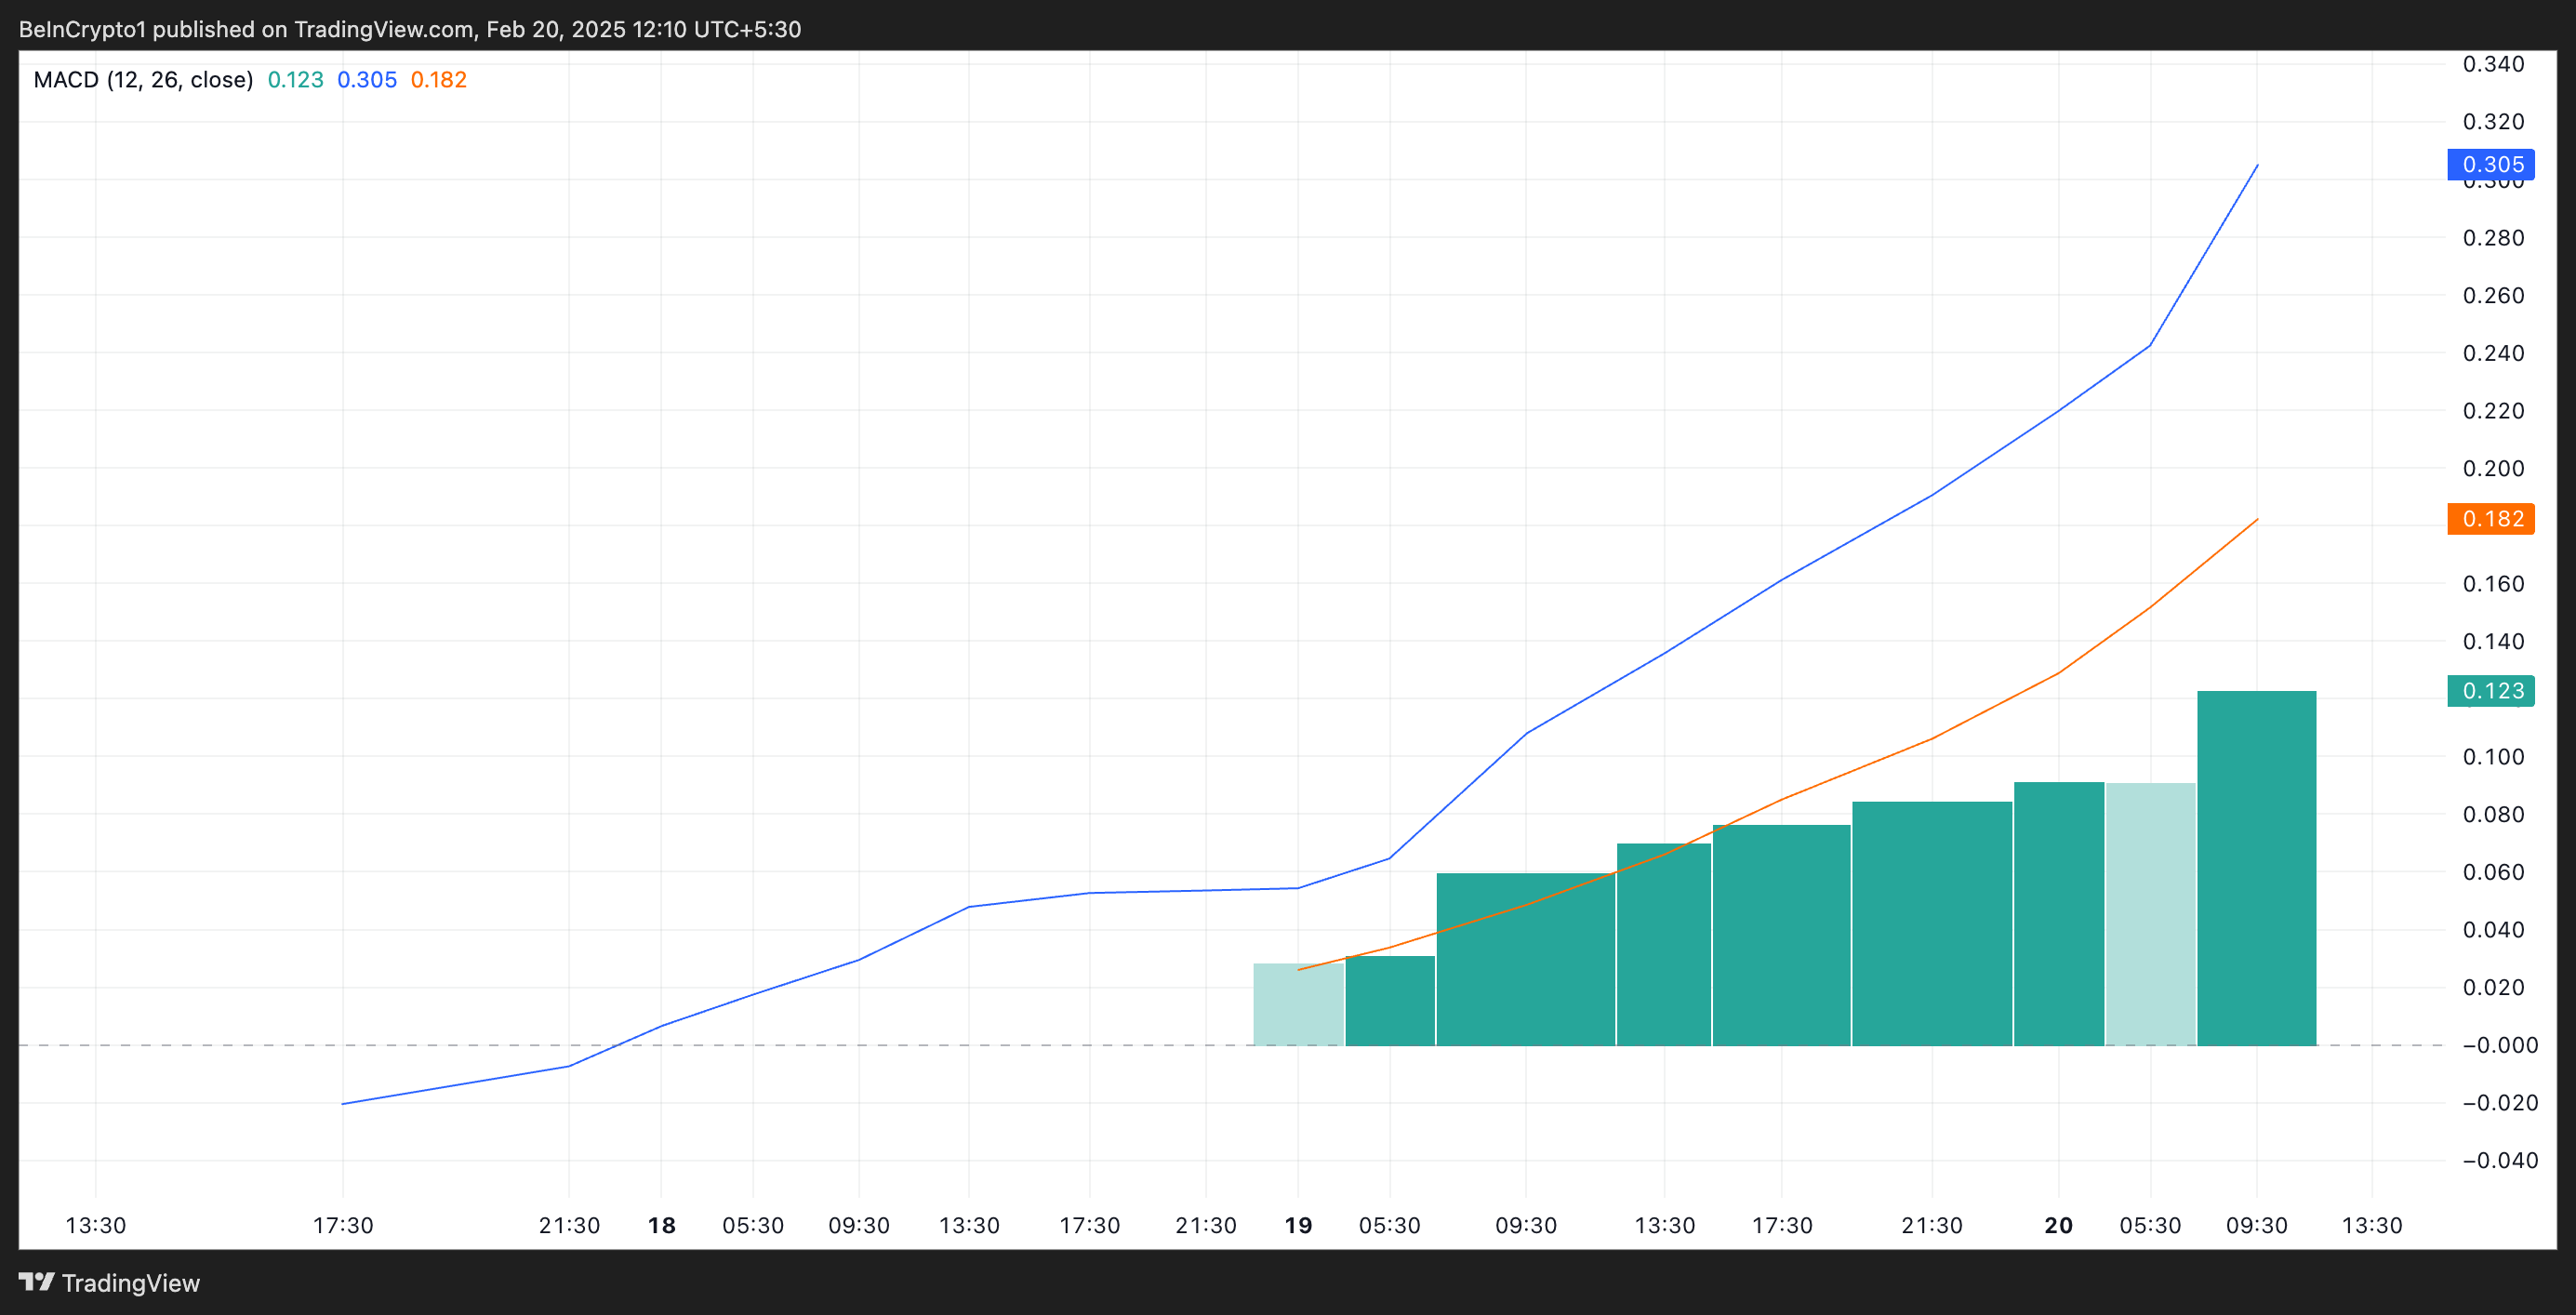Image resolution: width=2576 pixels, height=1315 pixels.
Task: Click the green 0.123 histogram legend value
Action: pos(295,80)
